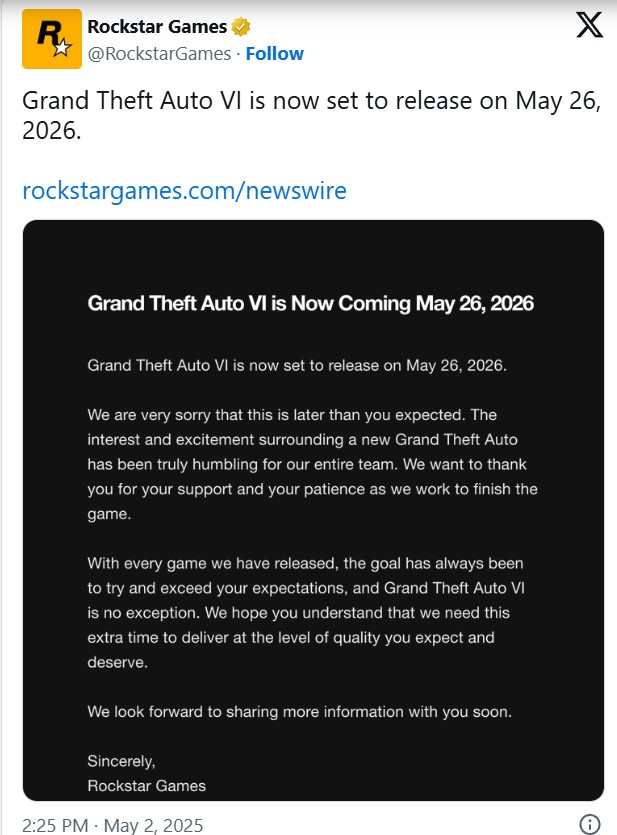Open the 2:25 PM post time

coord(55,825)
